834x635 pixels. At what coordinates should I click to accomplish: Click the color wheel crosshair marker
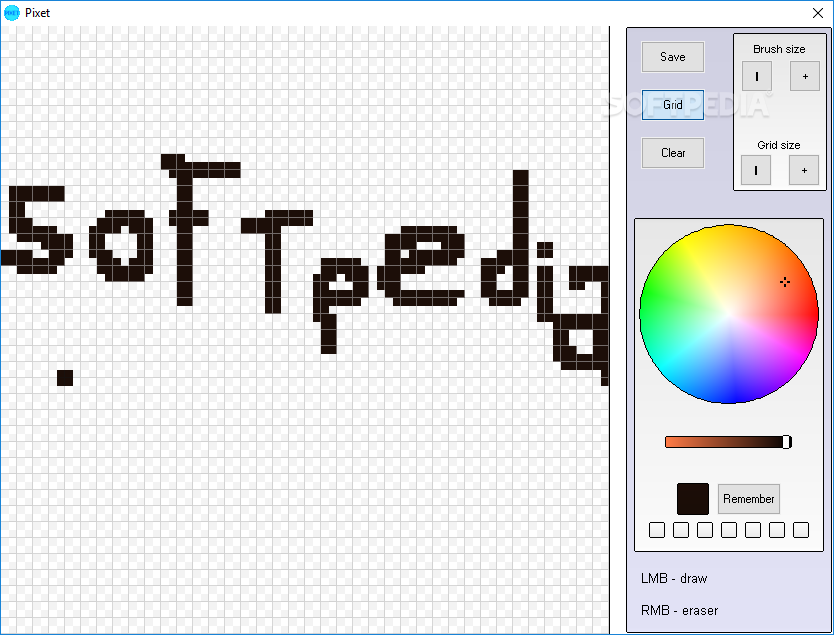(x=785, y=282)
